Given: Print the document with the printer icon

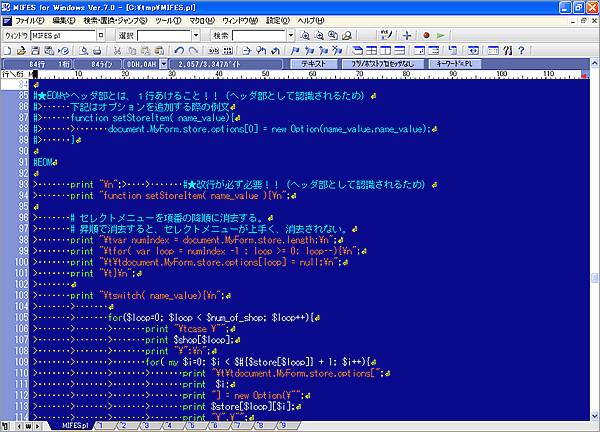Looking at the screenshot, I should pyautogui.click(x=97, y=51).
